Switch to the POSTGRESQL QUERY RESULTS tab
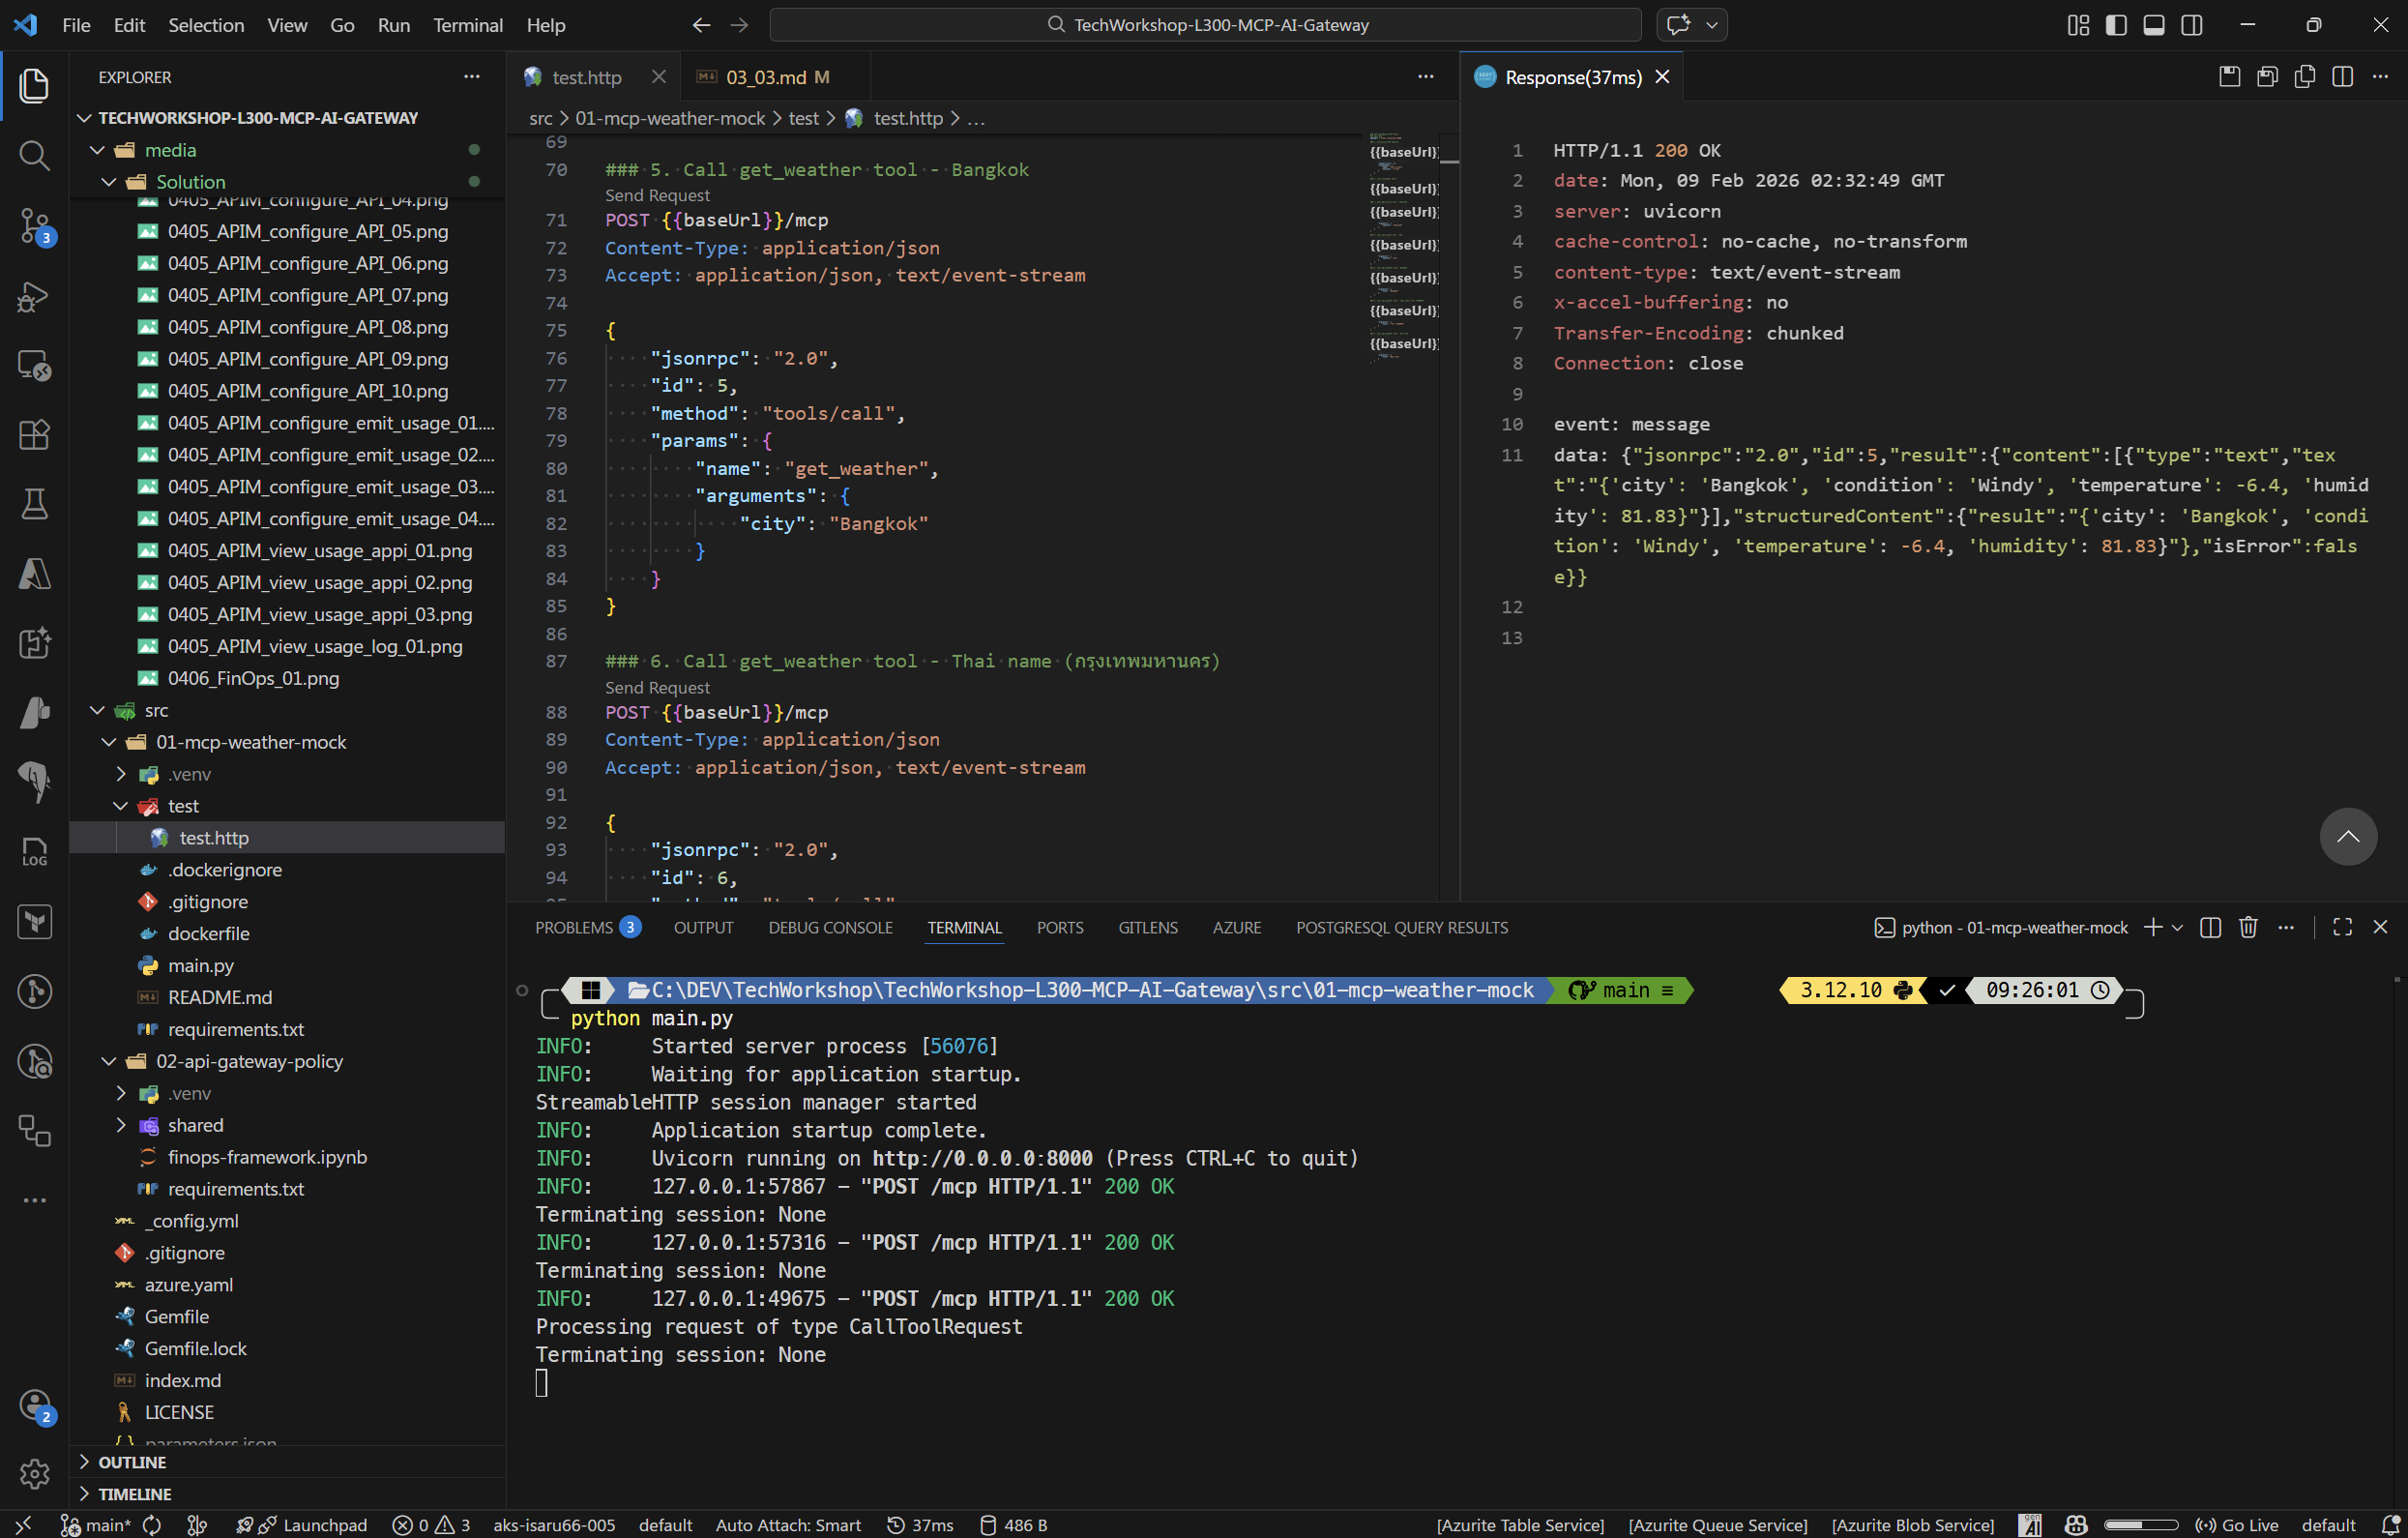The image size is (2408, 1538). [1402, 927]
